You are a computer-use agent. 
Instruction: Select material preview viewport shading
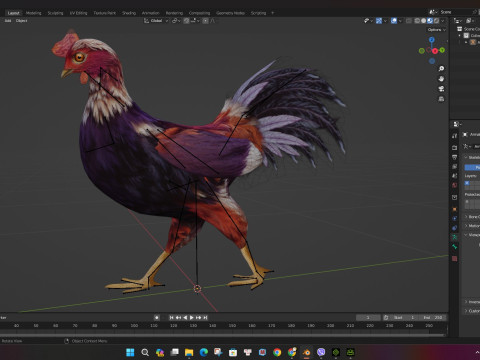tap(430, 21)
